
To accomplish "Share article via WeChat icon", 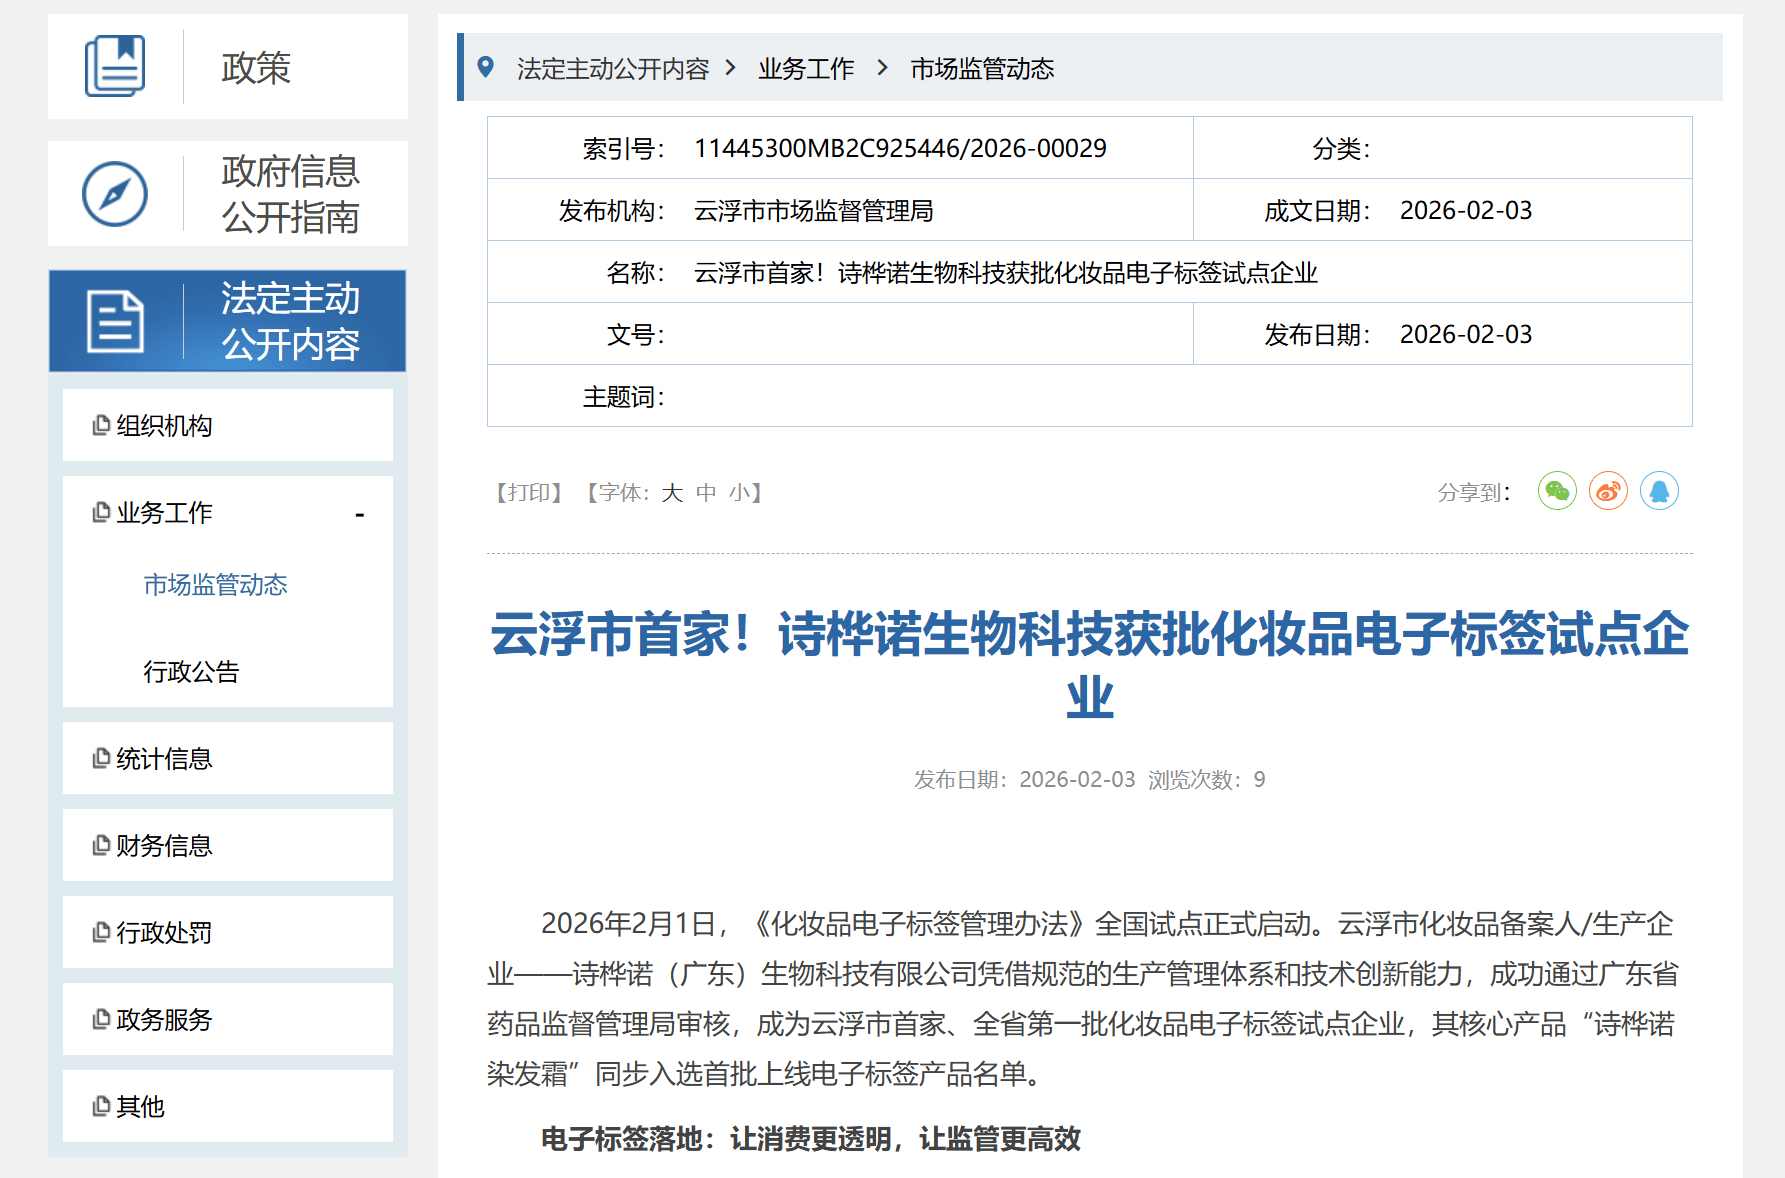I will pos(1557,491).
